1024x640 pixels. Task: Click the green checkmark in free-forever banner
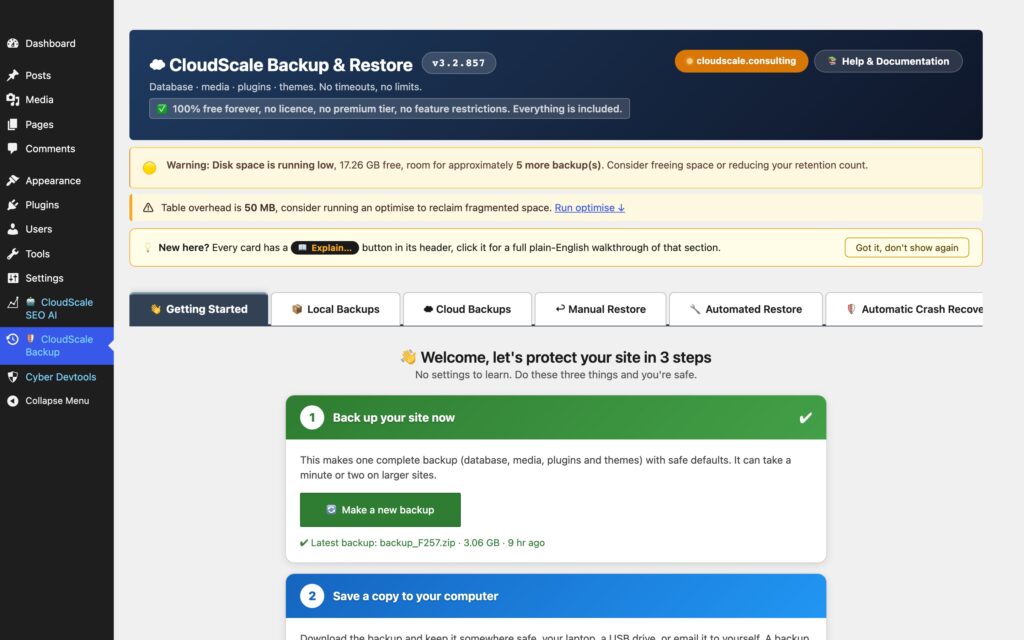click(162, 108)
